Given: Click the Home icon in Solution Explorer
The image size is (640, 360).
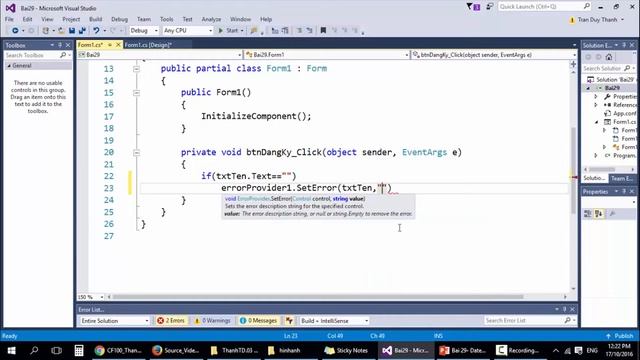Looking at the screenshot, I should 609,57.
